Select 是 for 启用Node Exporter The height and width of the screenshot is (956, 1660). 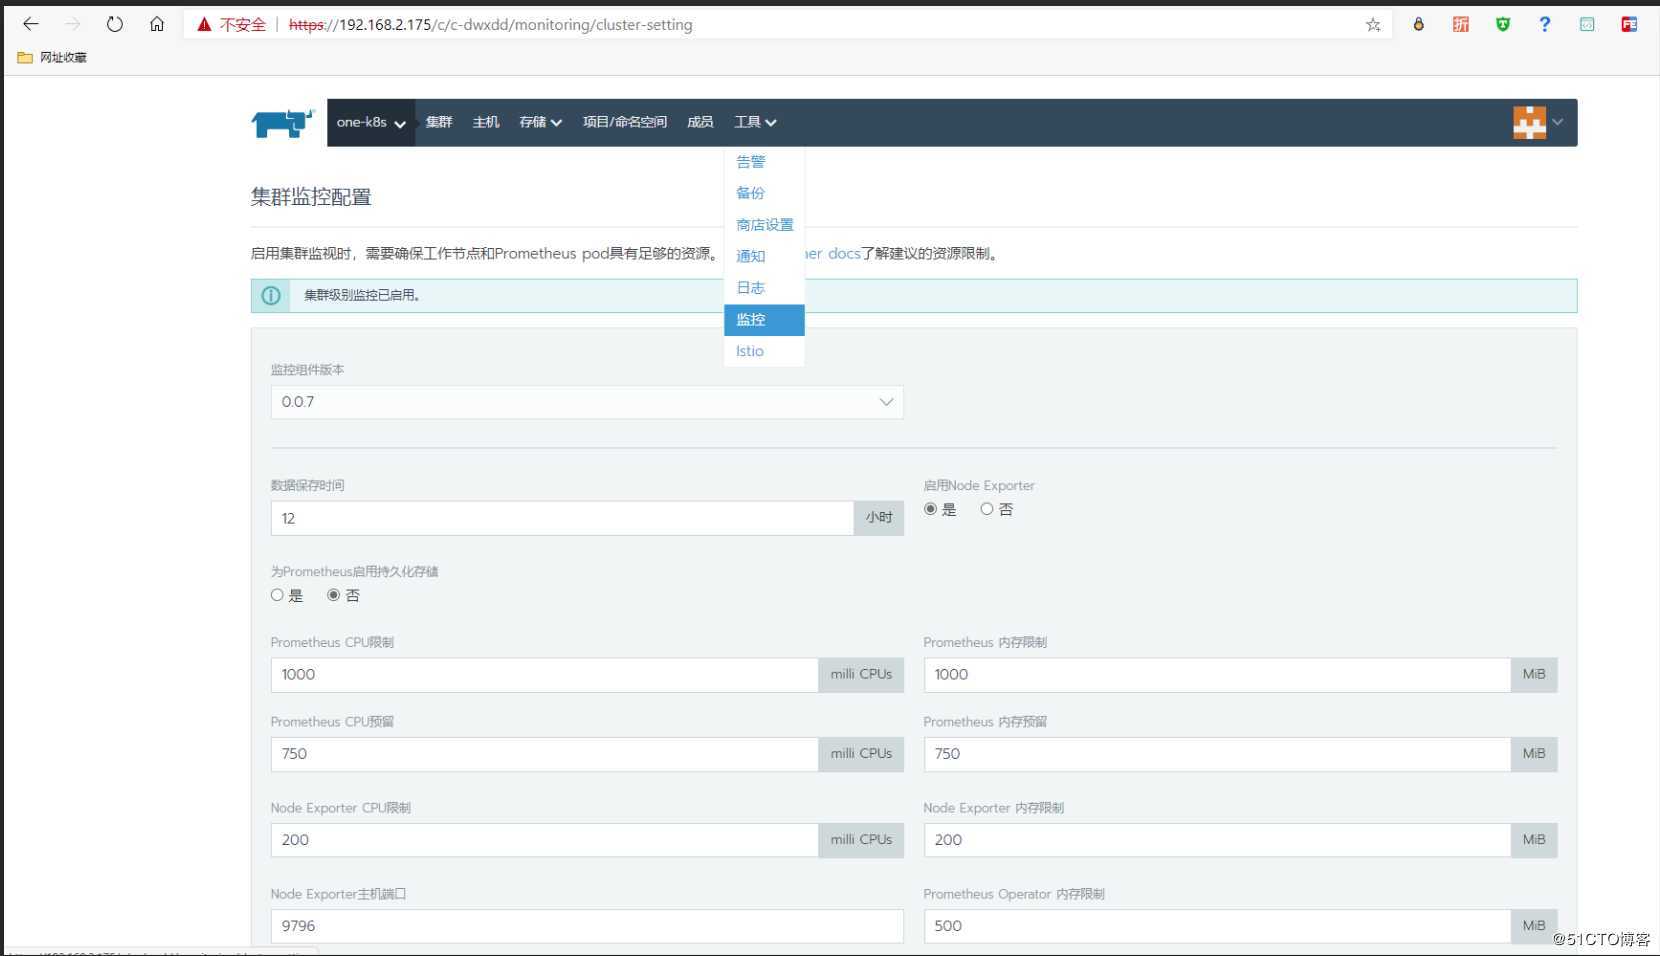coord(931,509)
